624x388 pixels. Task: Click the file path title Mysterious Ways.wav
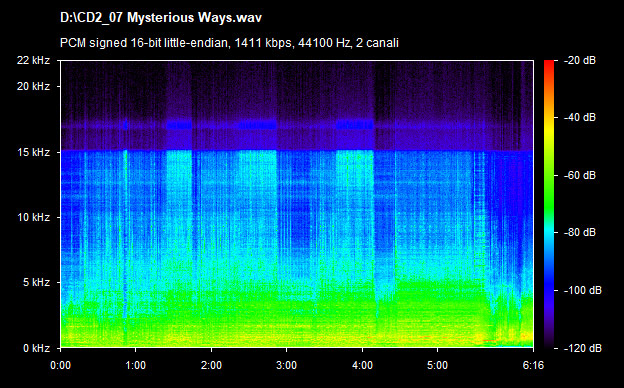click(161, 18)
